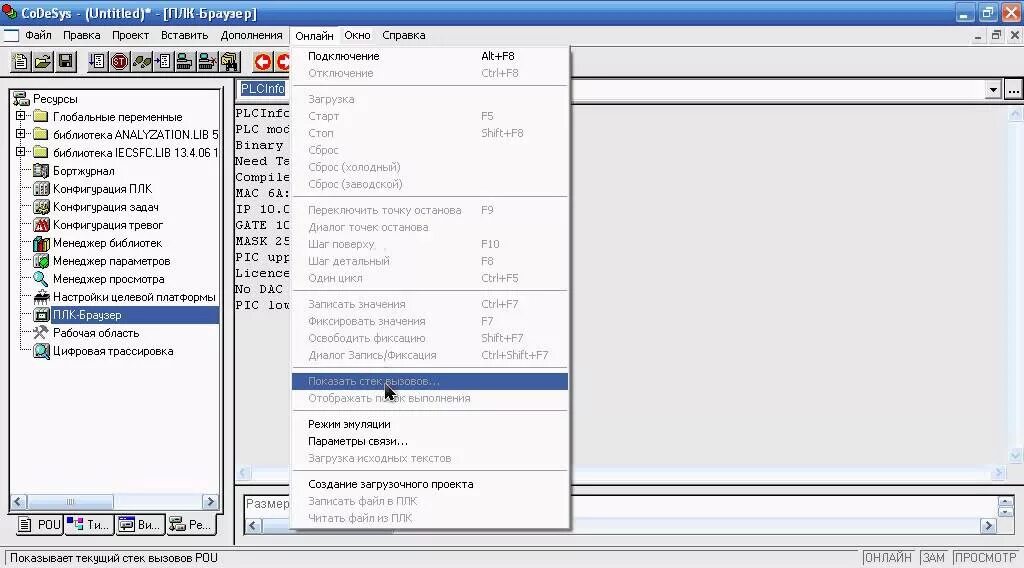Open the PLC browser command dropdown arrow
1024x568 pixels.
pos(993,90)
